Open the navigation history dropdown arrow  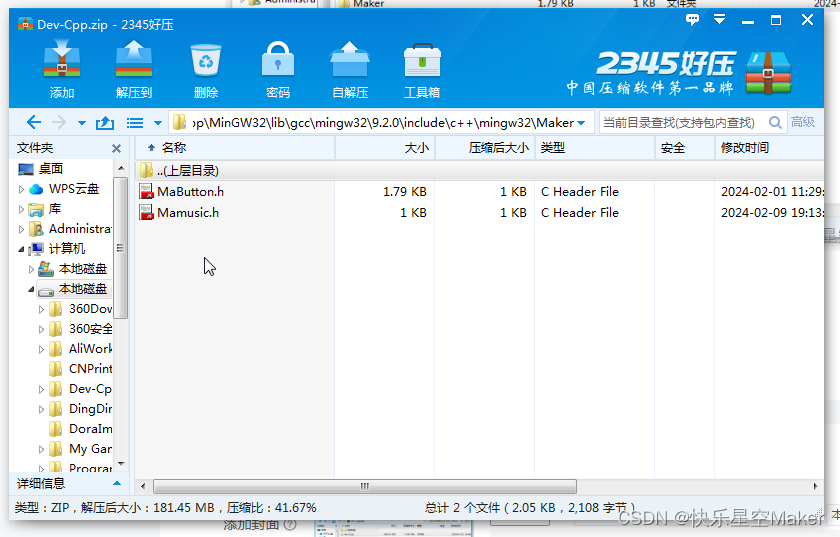tap(81, 123)
